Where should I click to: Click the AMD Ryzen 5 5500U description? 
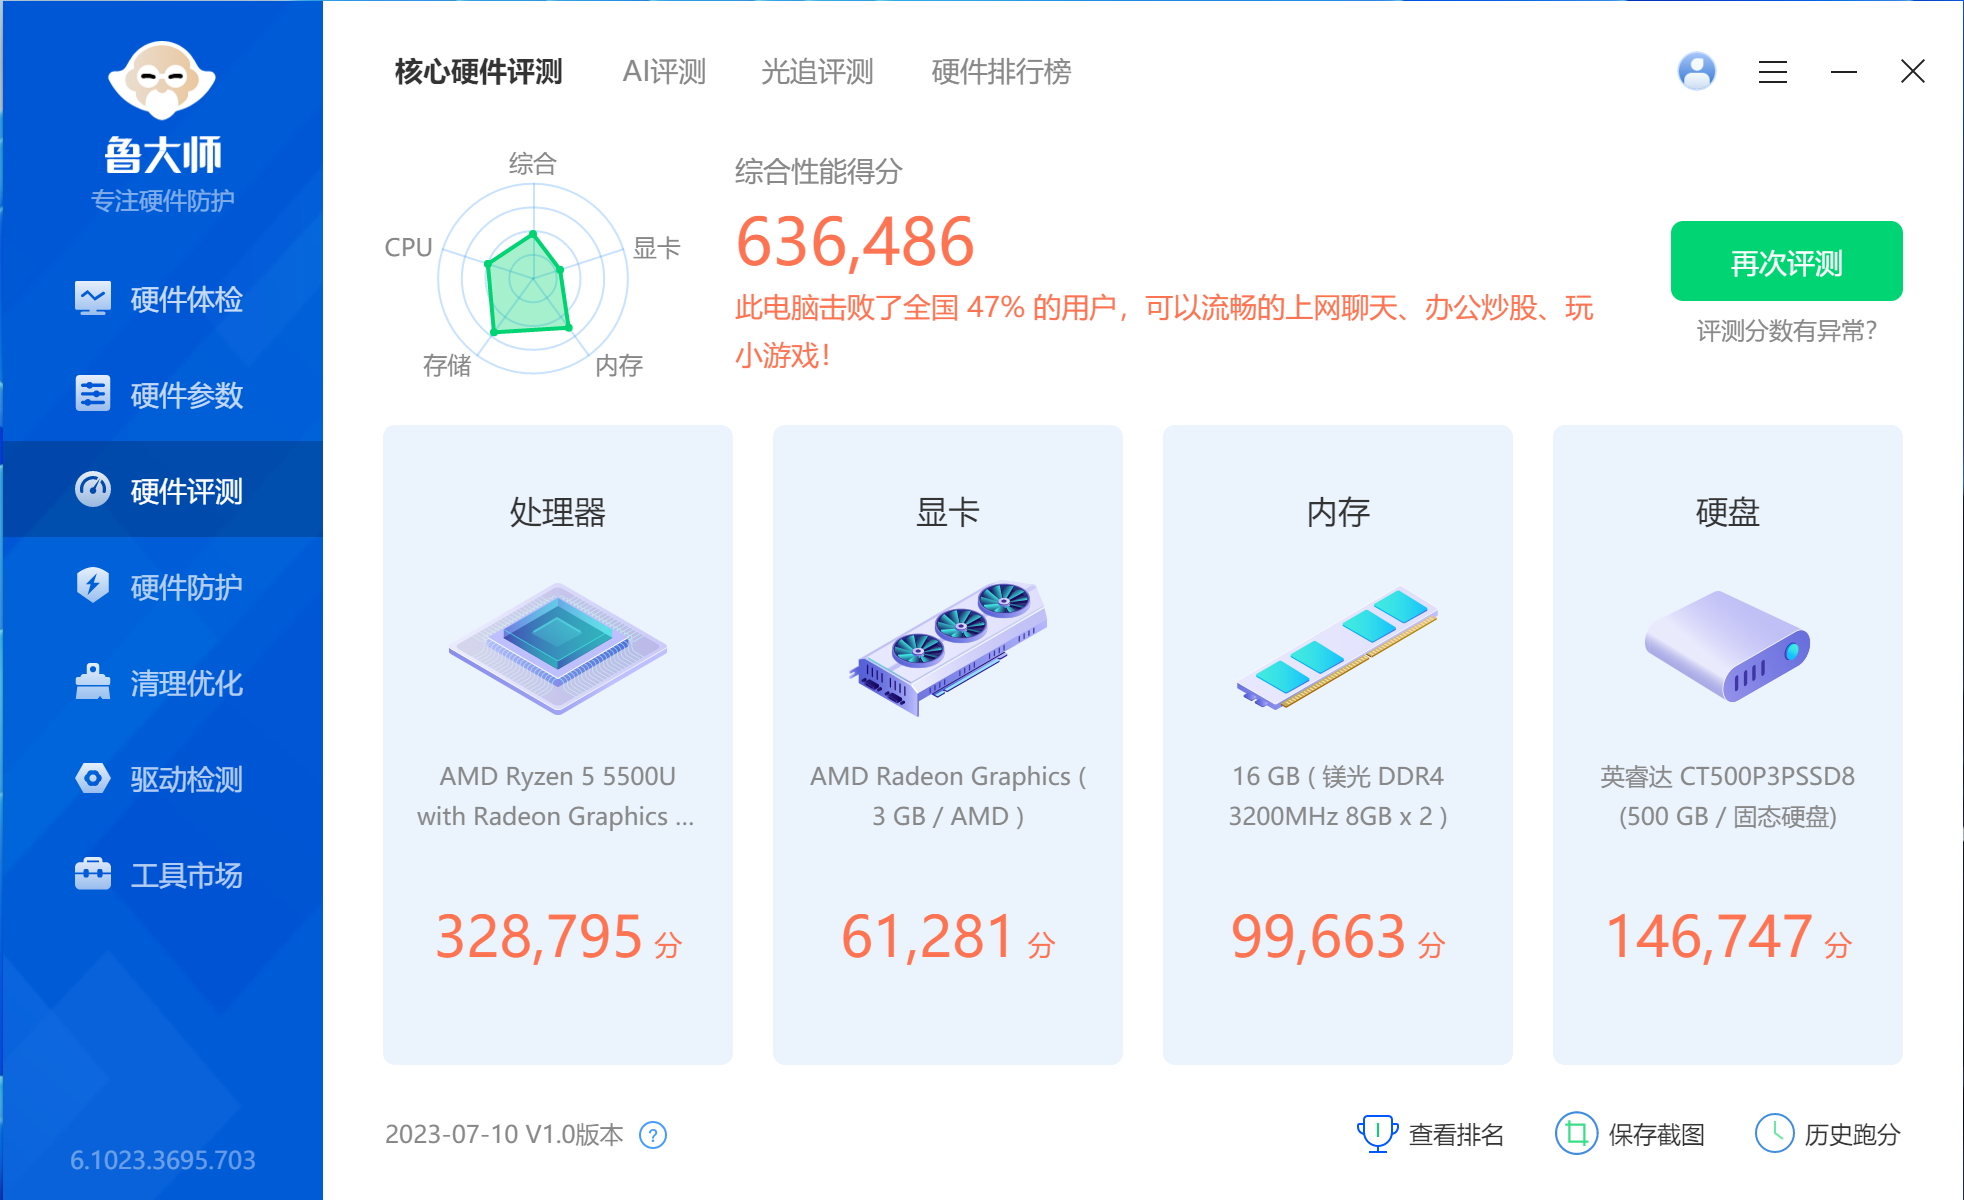coord(557,796)
